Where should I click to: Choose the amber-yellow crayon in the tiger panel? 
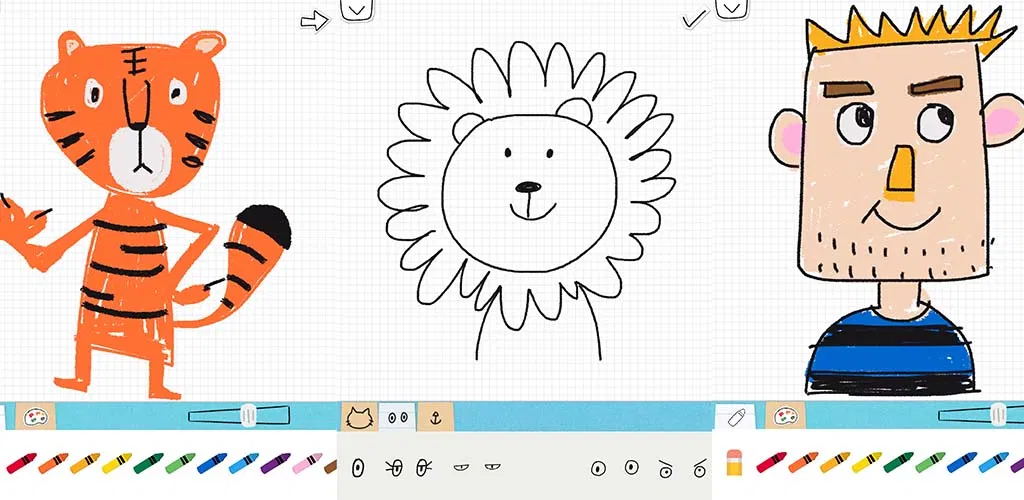[x=85, y=463]
